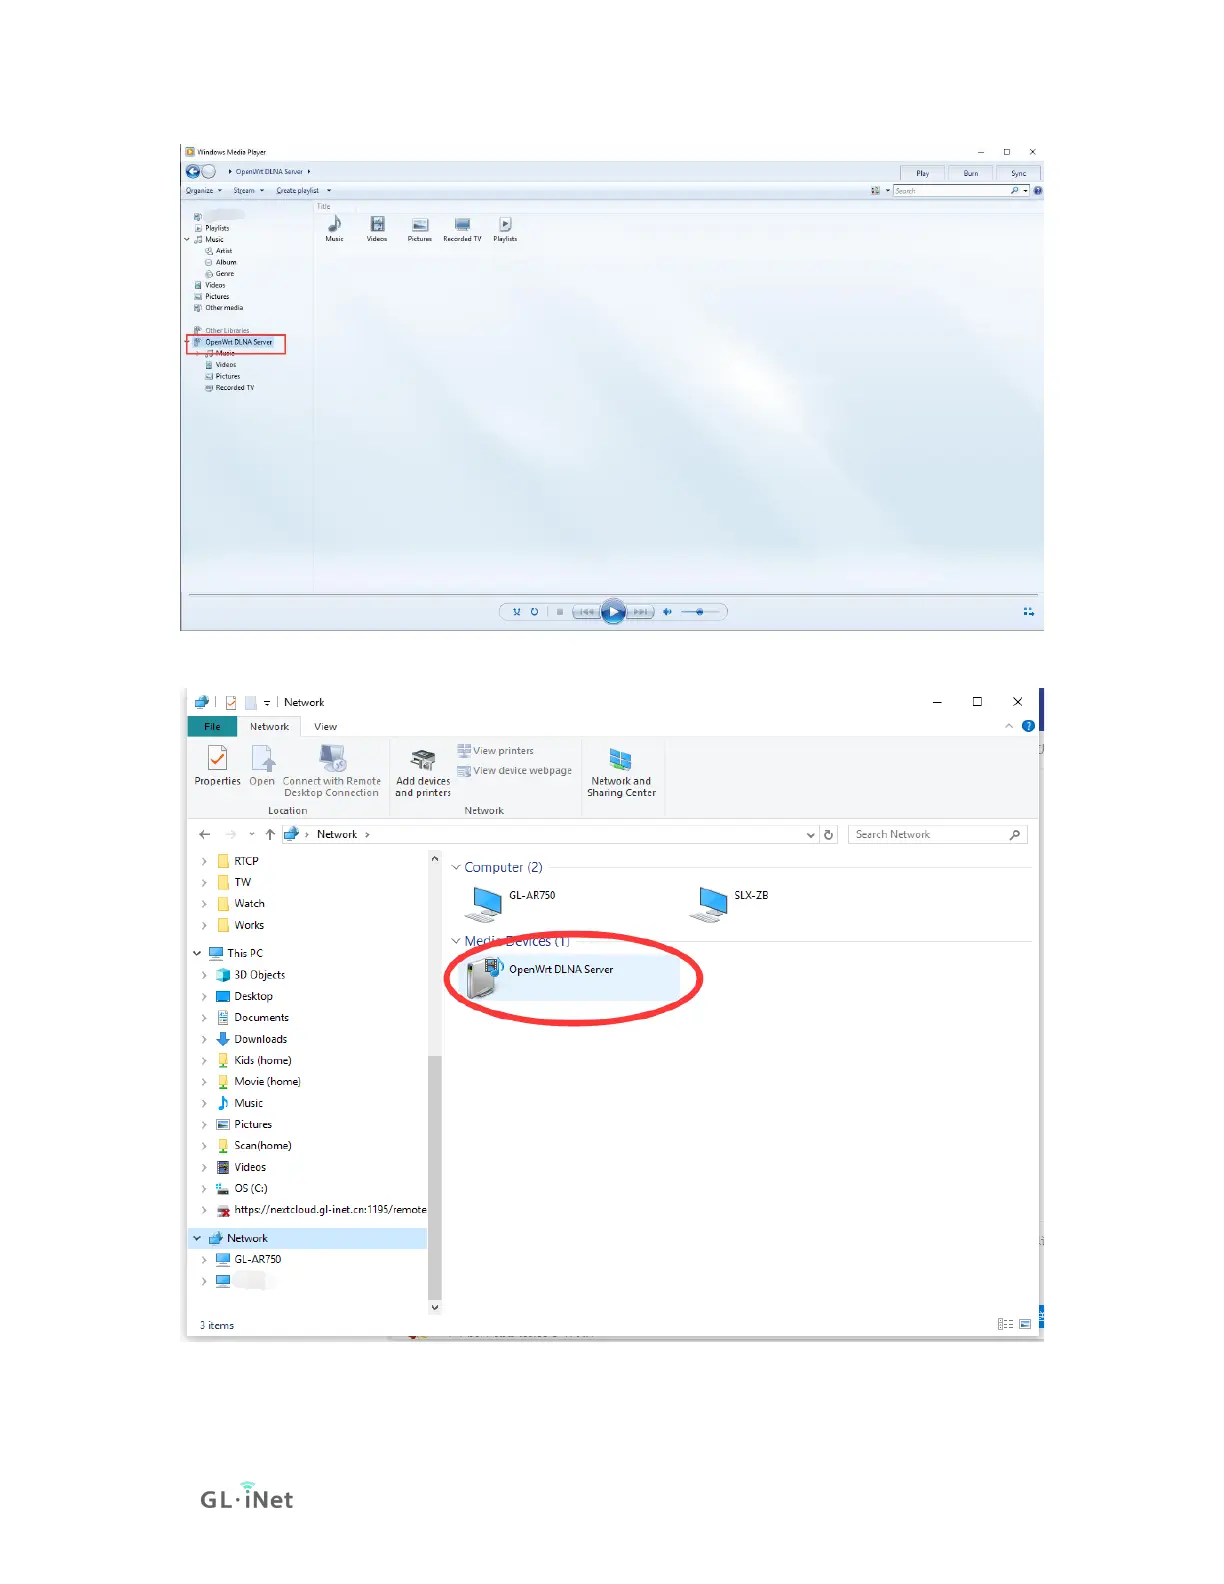
Task: Open the File tab in Explorer
Action: 212,727
